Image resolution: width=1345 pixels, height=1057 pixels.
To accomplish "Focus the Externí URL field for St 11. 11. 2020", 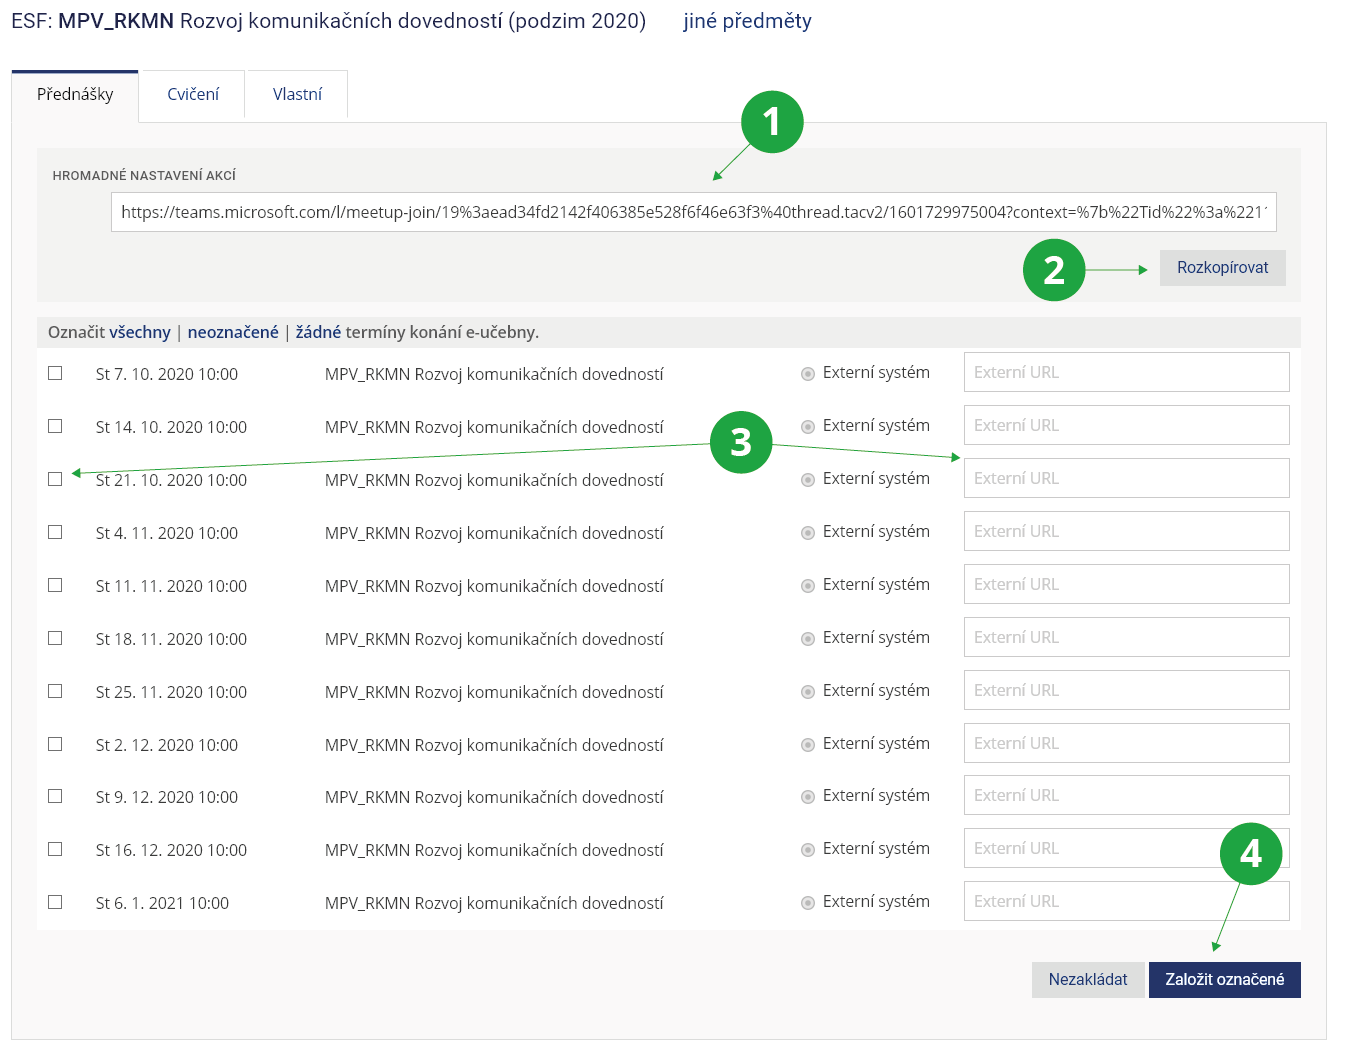I will (x=1126, y=584).
